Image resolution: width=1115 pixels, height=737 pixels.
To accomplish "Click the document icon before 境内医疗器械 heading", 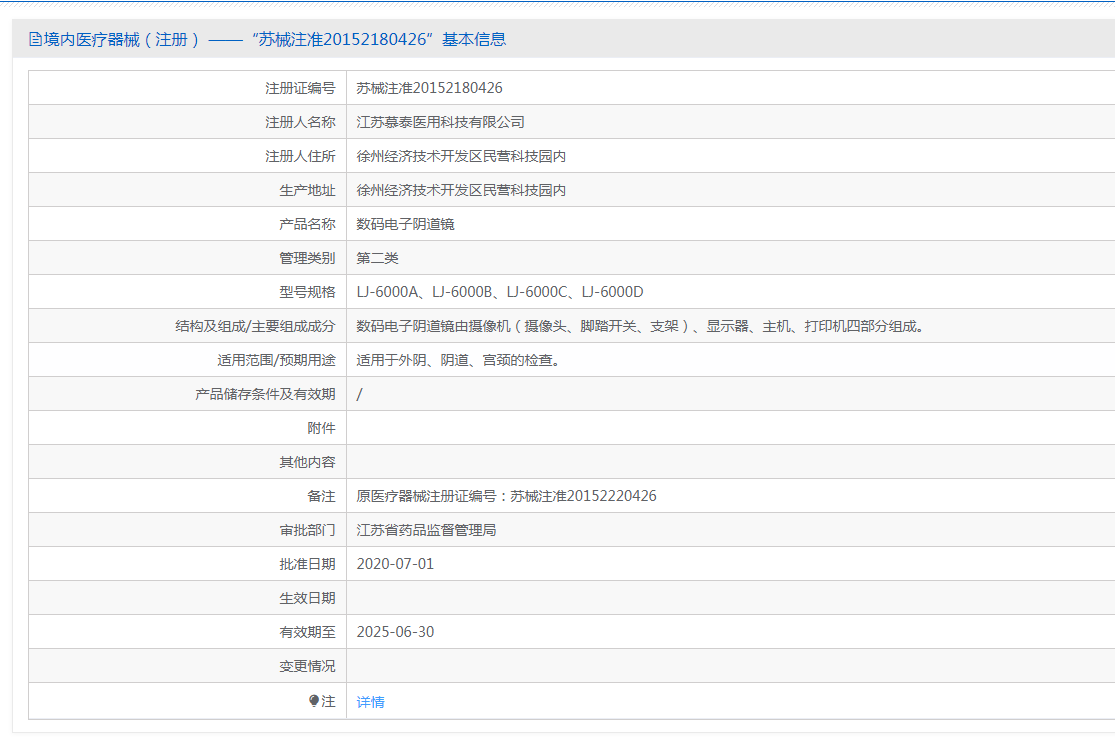I will coord(35,40).
